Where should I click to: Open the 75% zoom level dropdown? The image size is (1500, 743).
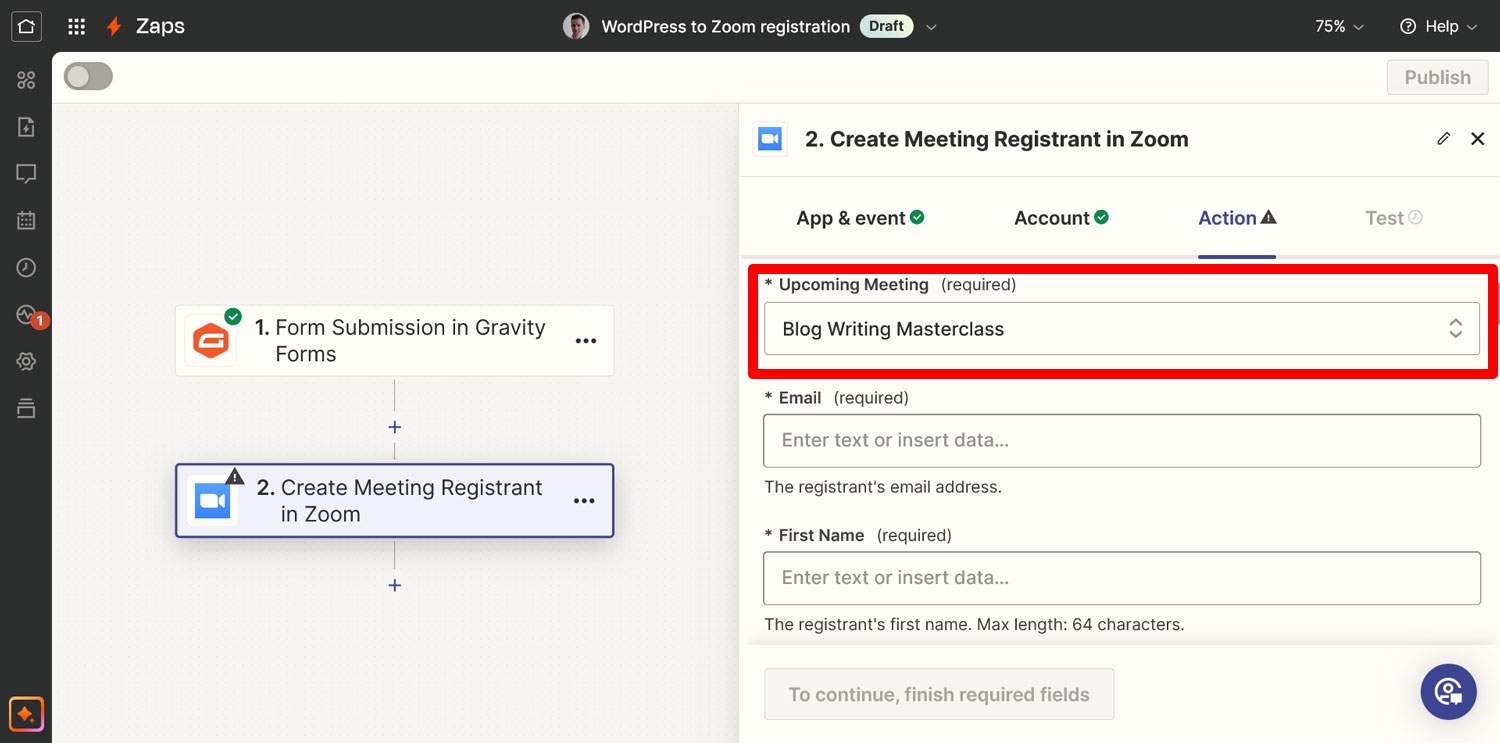click(x=1339, y=26)
